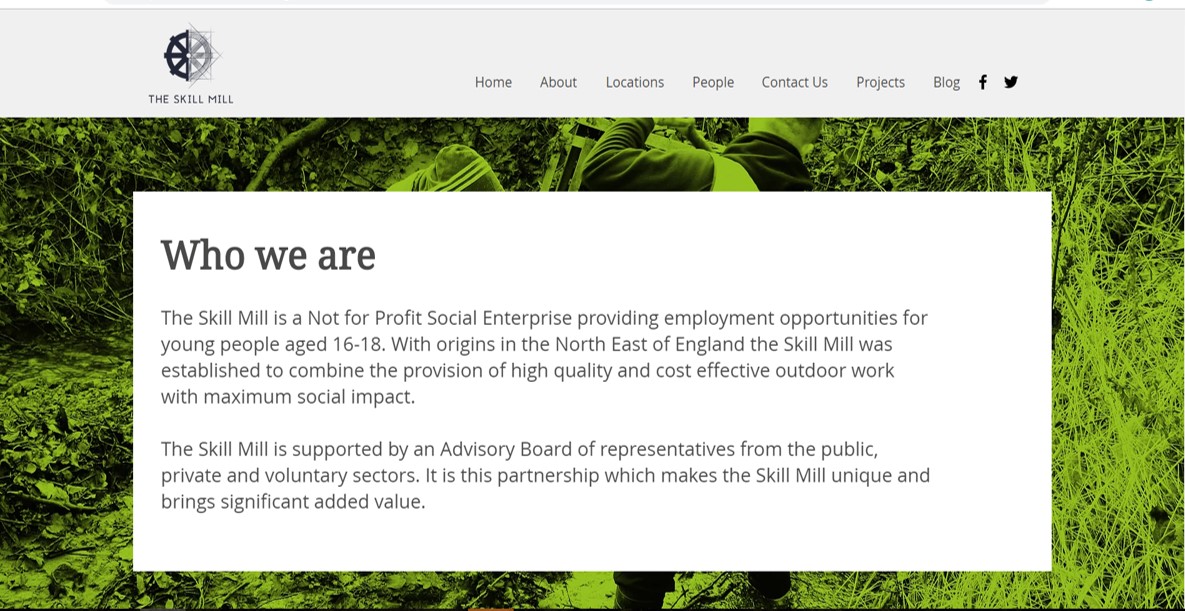
Task: Open the About menu item
Action: coord(558,82)
